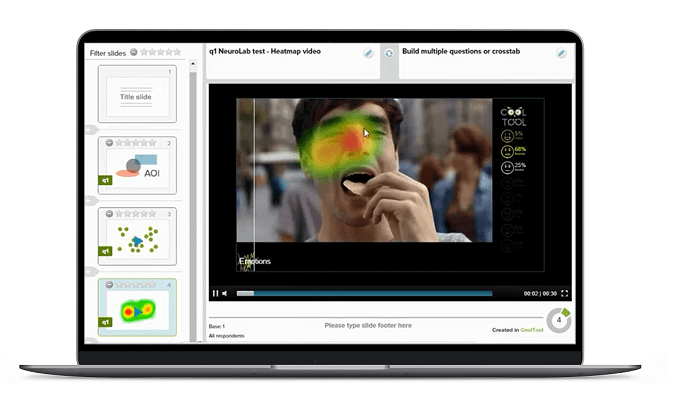The width and height of the screenshot is (674, 399).
Task: Click the 68% emotion face in the video
Action: (507, 151)
